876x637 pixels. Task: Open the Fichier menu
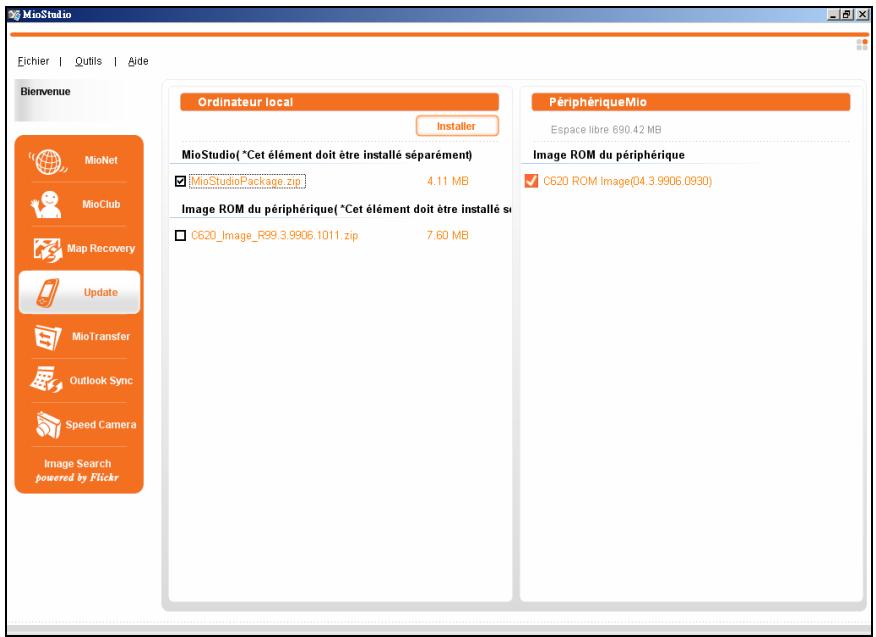(x=34, y=61)
